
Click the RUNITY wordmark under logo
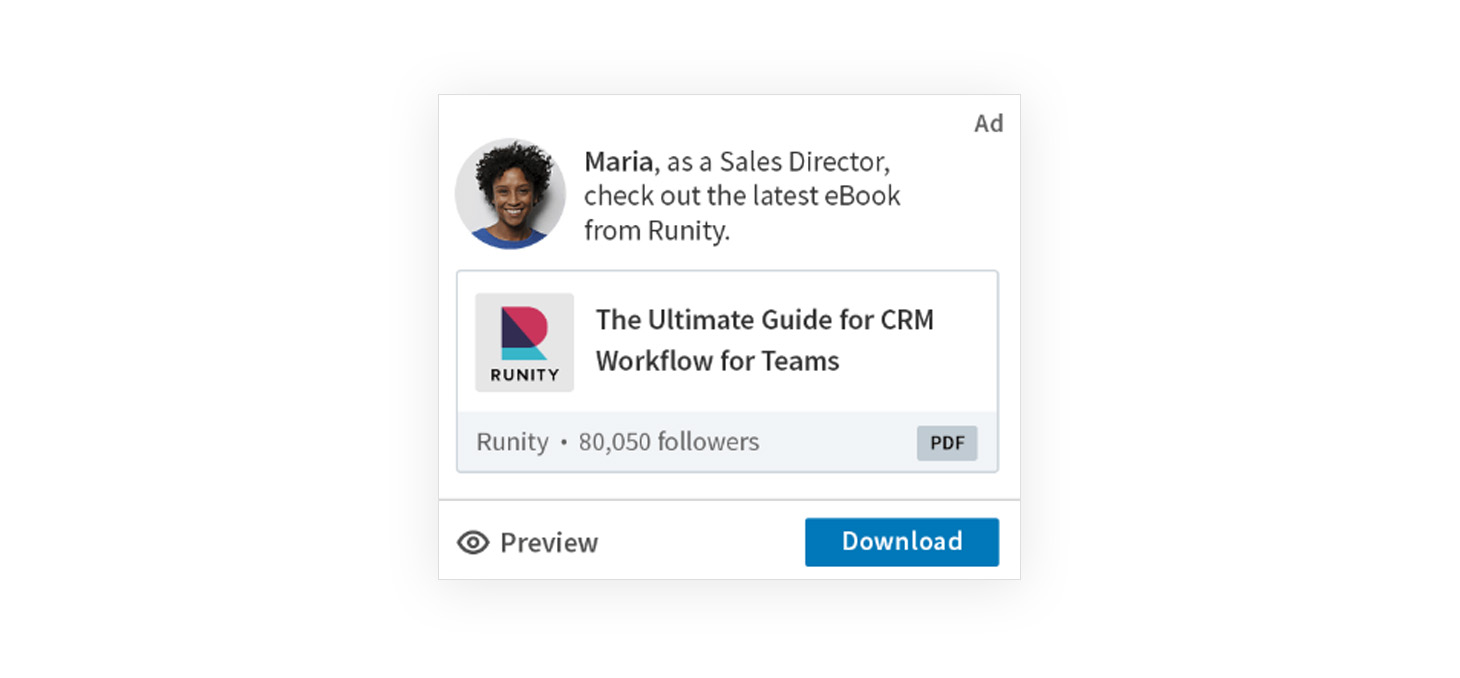pyautogui.click(x=525, y=375)
